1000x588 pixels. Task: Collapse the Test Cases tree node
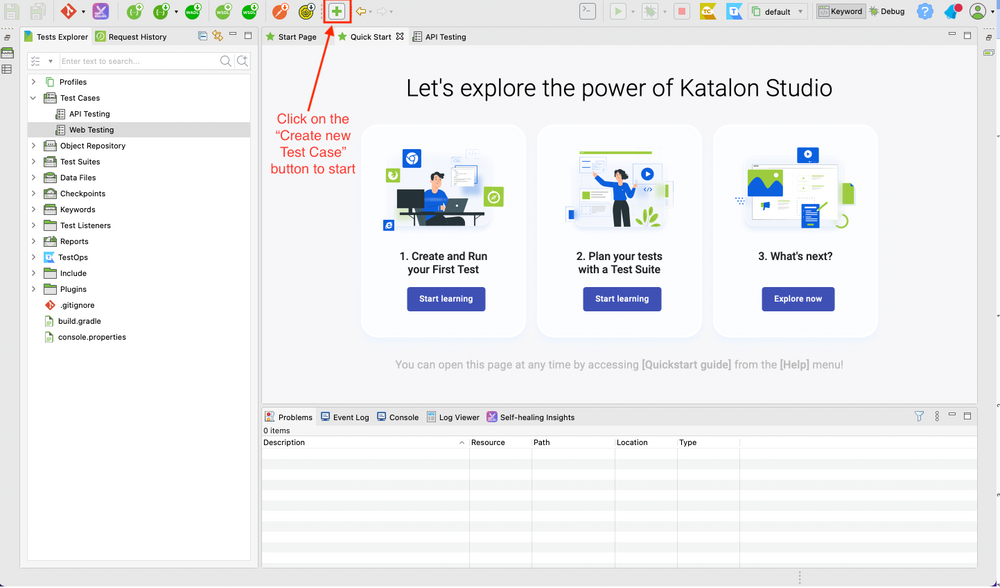(x=32, y=97)
